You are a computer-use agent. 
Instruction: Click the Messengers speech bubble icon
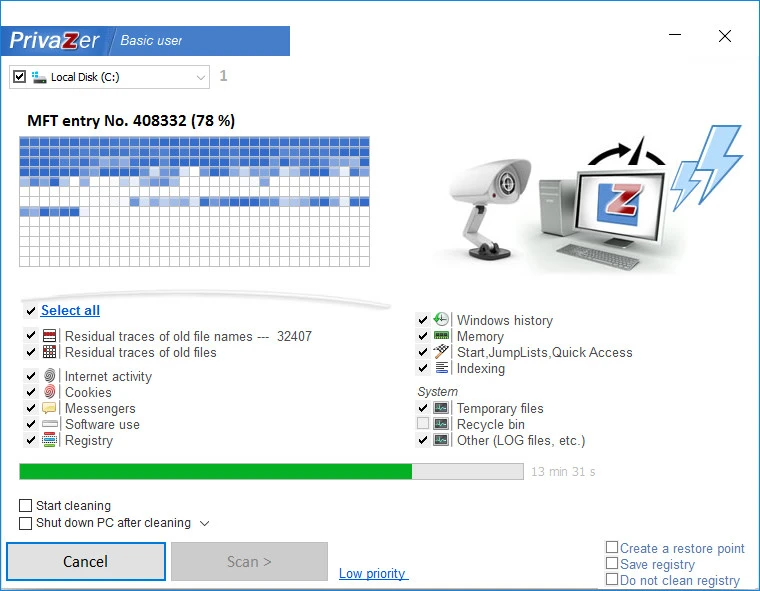point(50,408)
